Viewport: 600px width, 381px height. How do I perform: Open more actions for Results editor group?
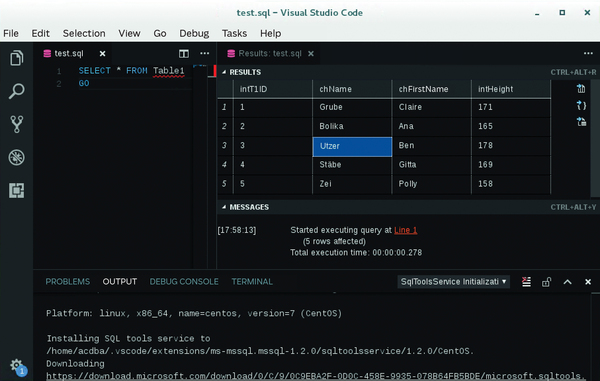point(588,54)
